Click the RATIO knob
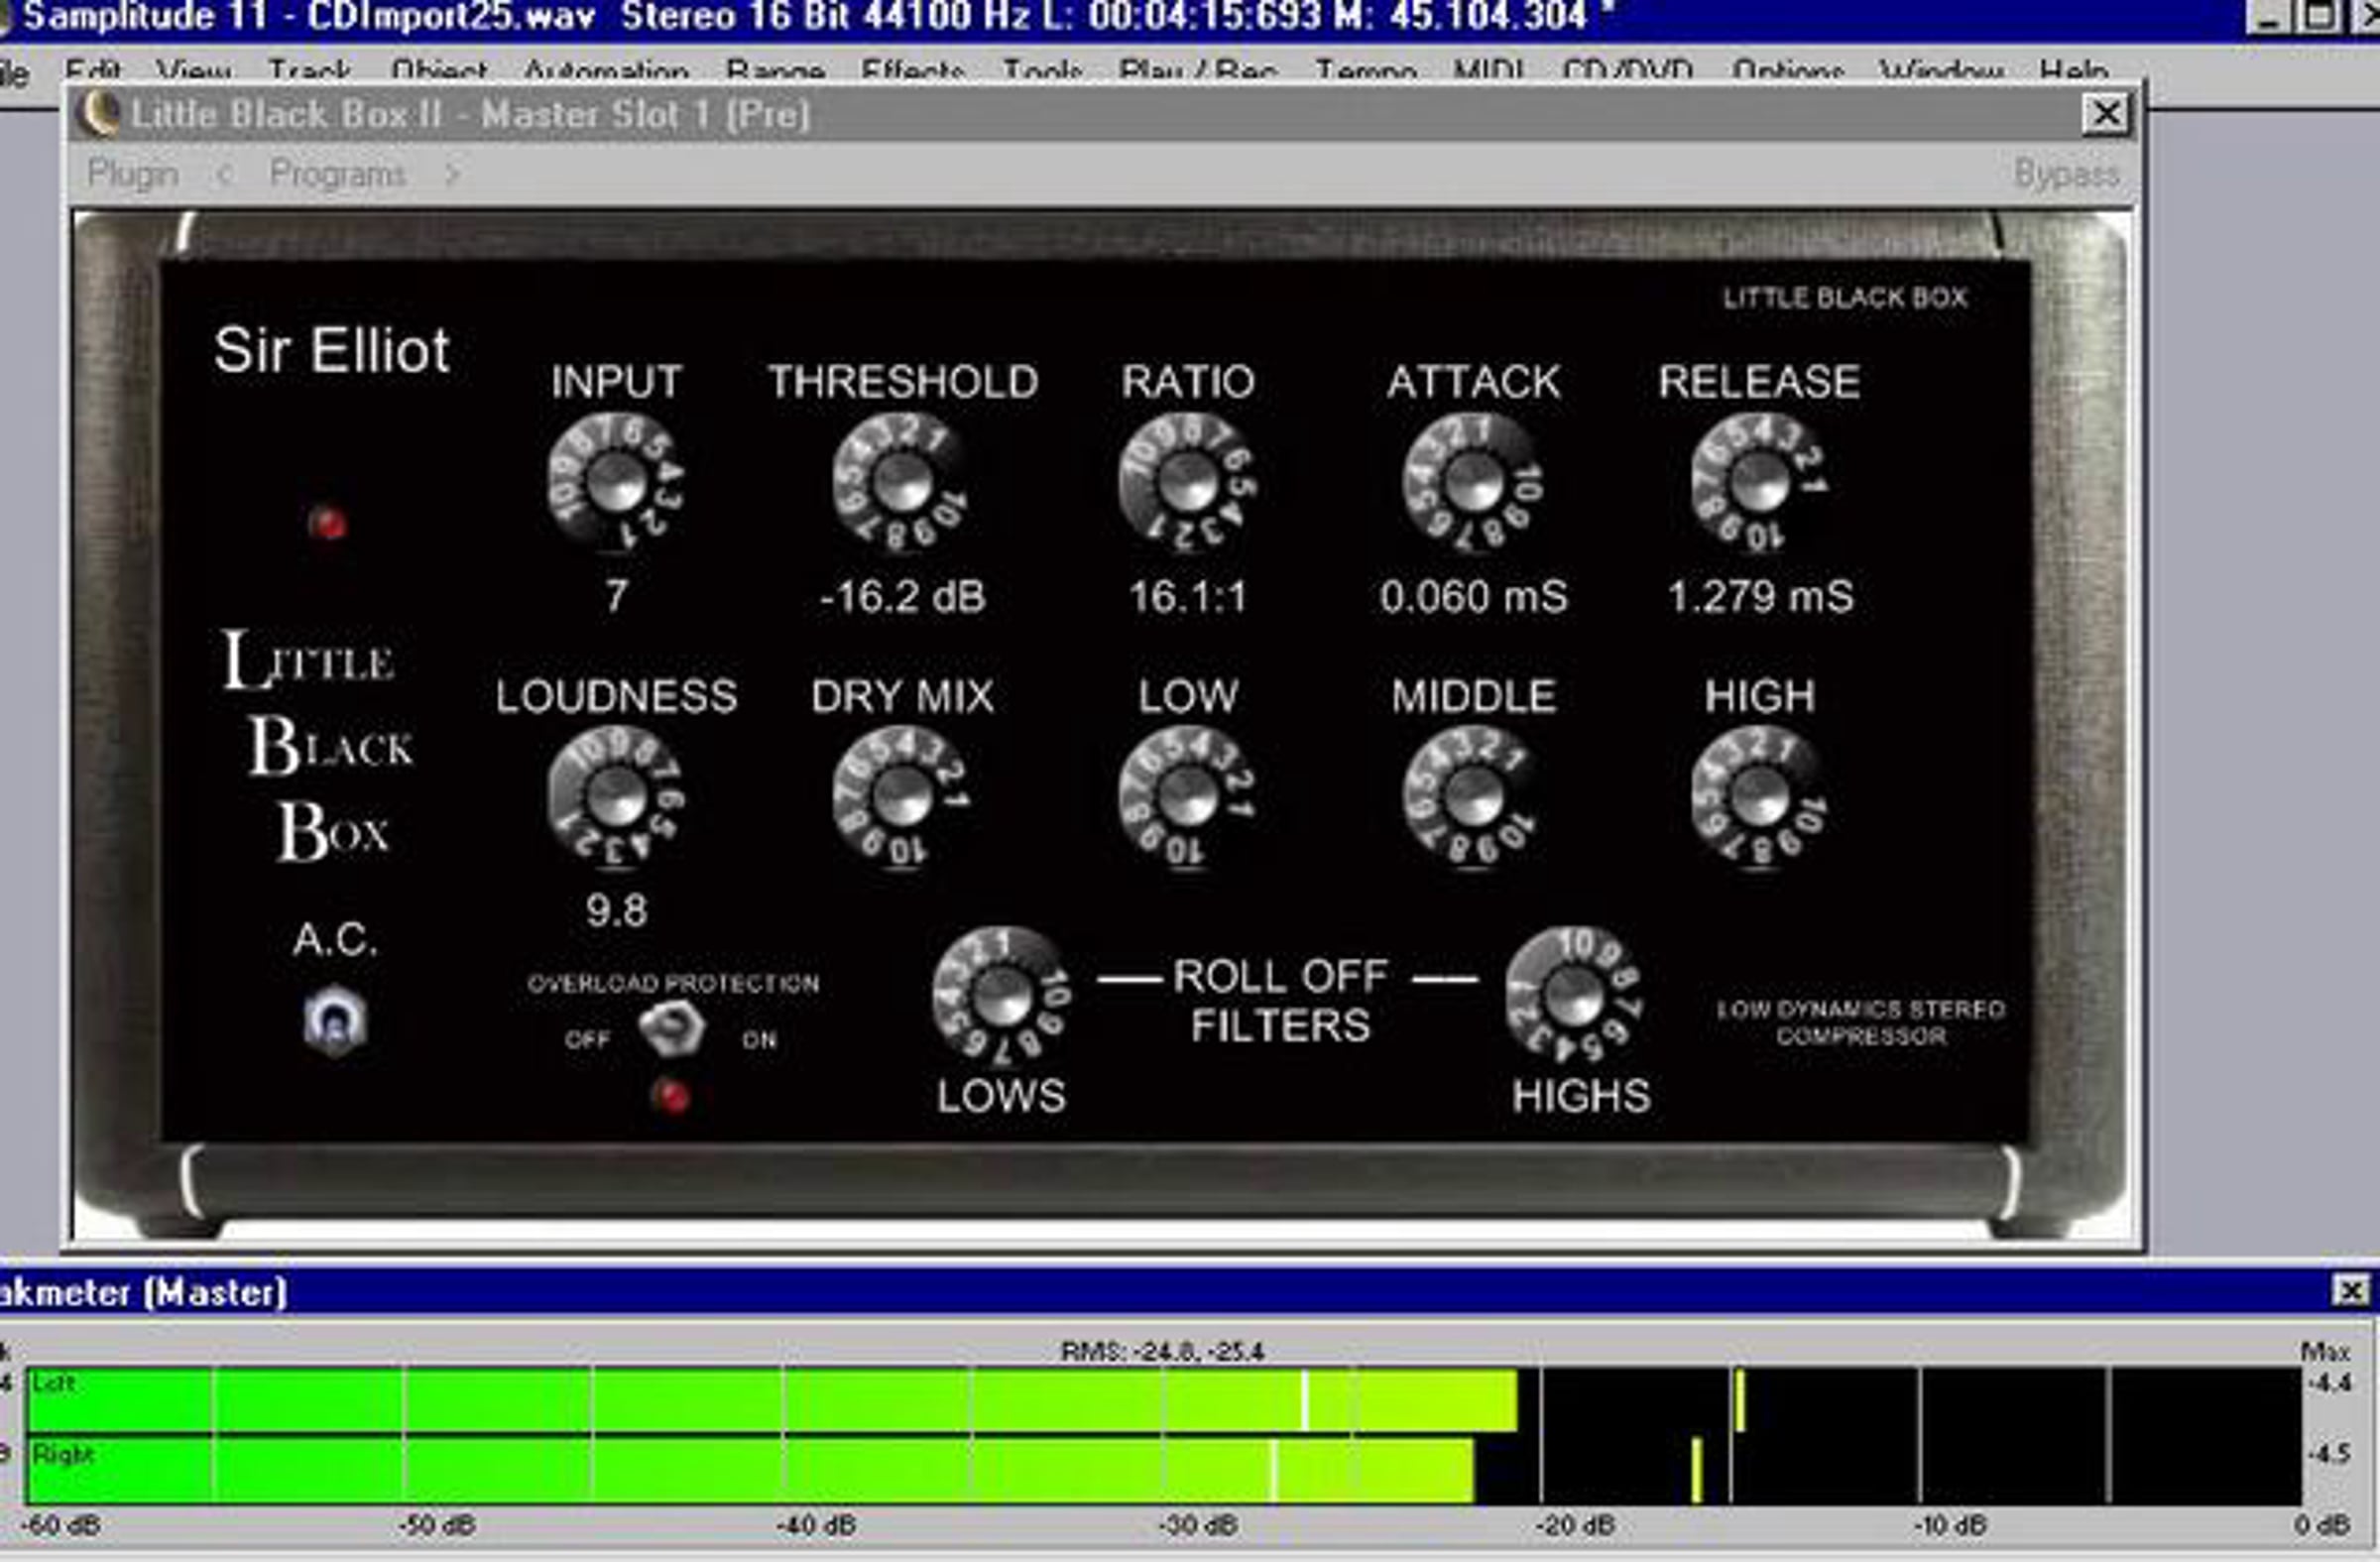This screenshot has height=1562, width=2380. click(x=1187, y=483)
